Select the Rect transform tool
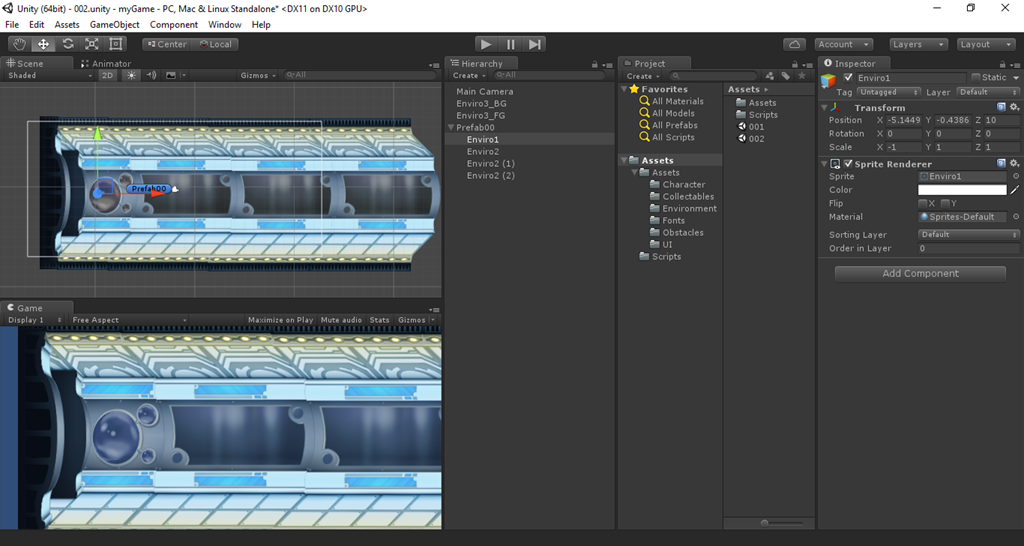1024x546 pixels. (x=116, y=44)
